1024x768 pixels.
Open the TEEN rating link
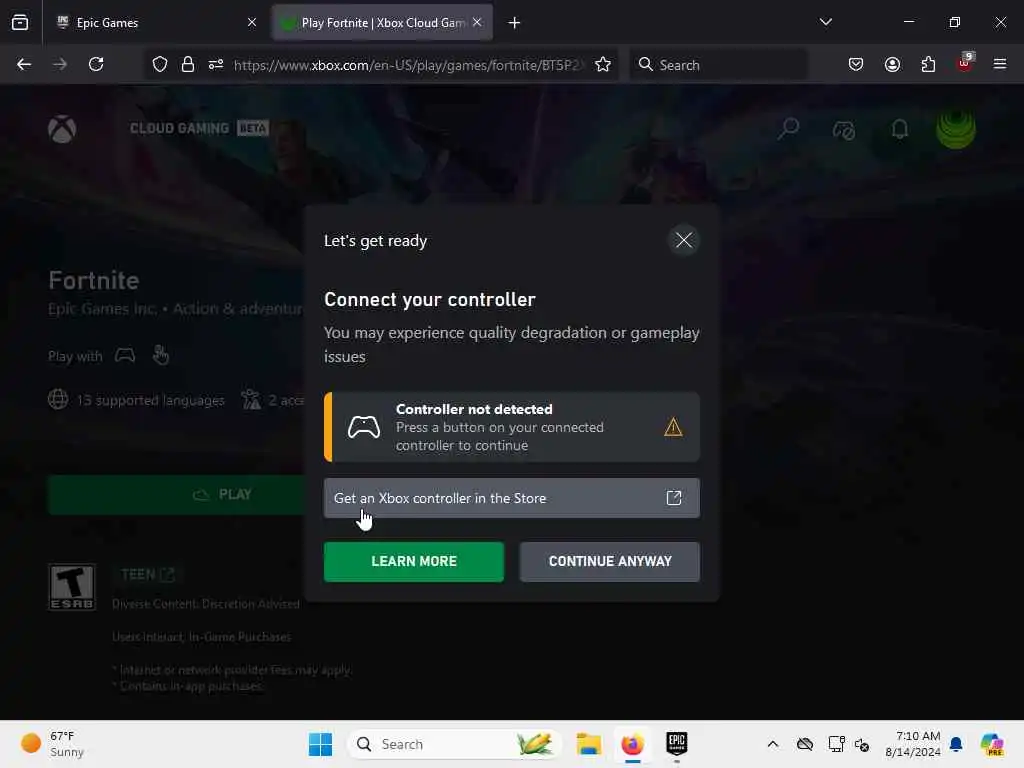tap(148, 575)
